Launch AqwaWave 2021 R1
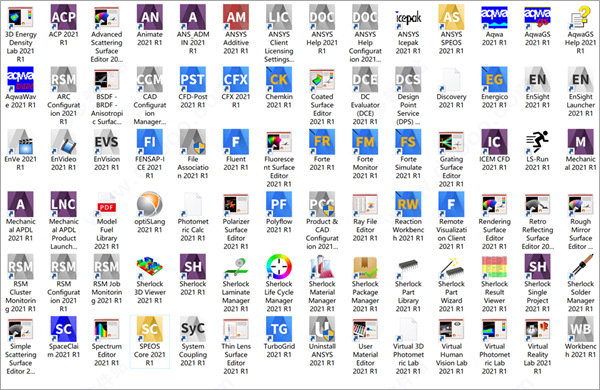The width and height of the screenshot is (600, 390). click(x=20, y=80)
